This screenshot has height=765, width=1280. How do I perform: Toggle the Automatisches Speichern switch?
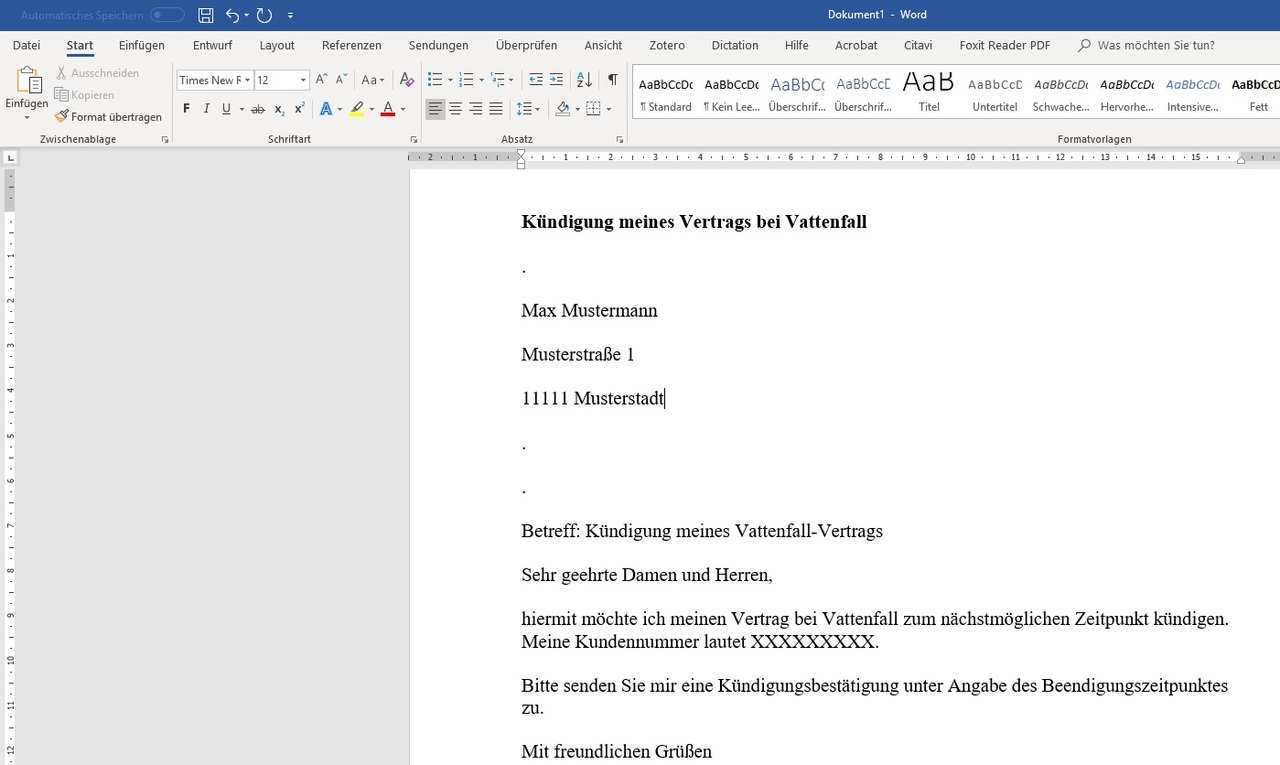tap(167, 15)
